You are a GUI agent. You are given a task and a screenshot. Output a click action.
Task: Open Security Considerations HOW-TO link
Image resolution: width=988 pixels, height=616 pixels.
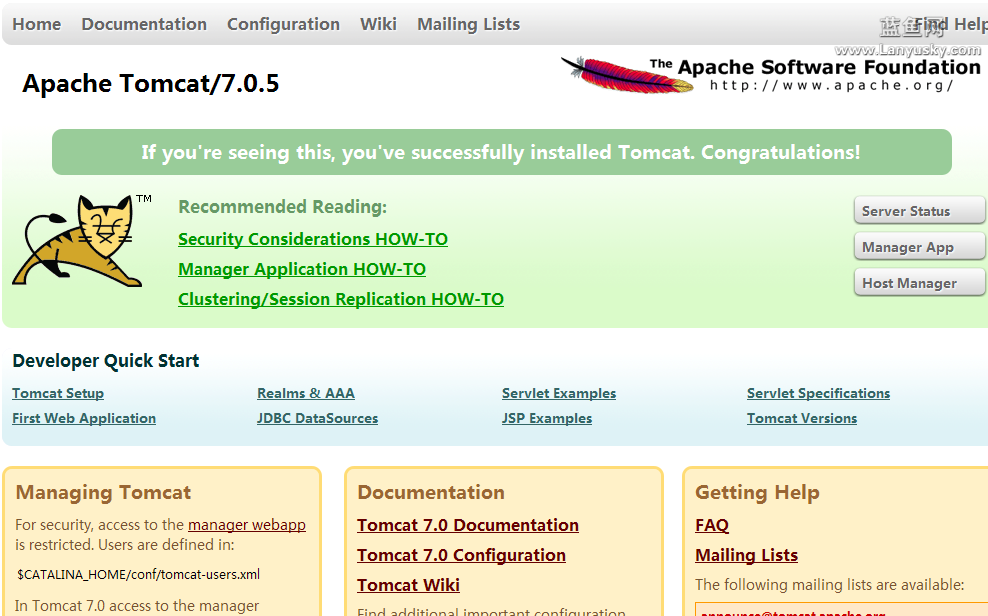click(x=313, y=239)
